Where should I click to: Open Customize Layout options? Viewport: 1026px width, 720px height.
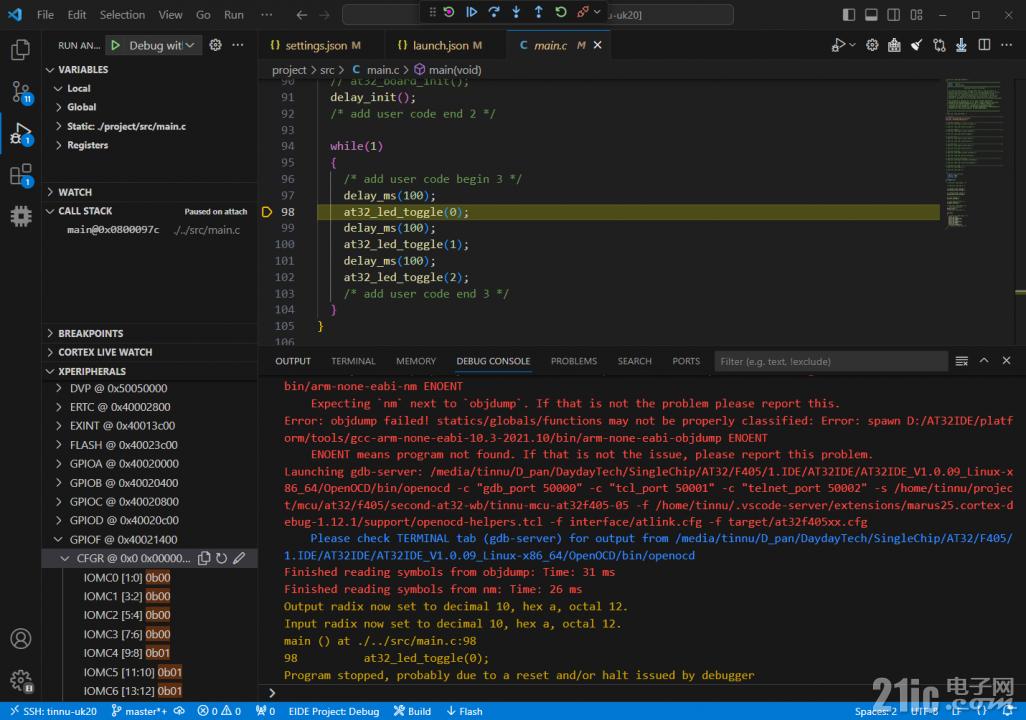pyautogui.click(x=916, y=14)
